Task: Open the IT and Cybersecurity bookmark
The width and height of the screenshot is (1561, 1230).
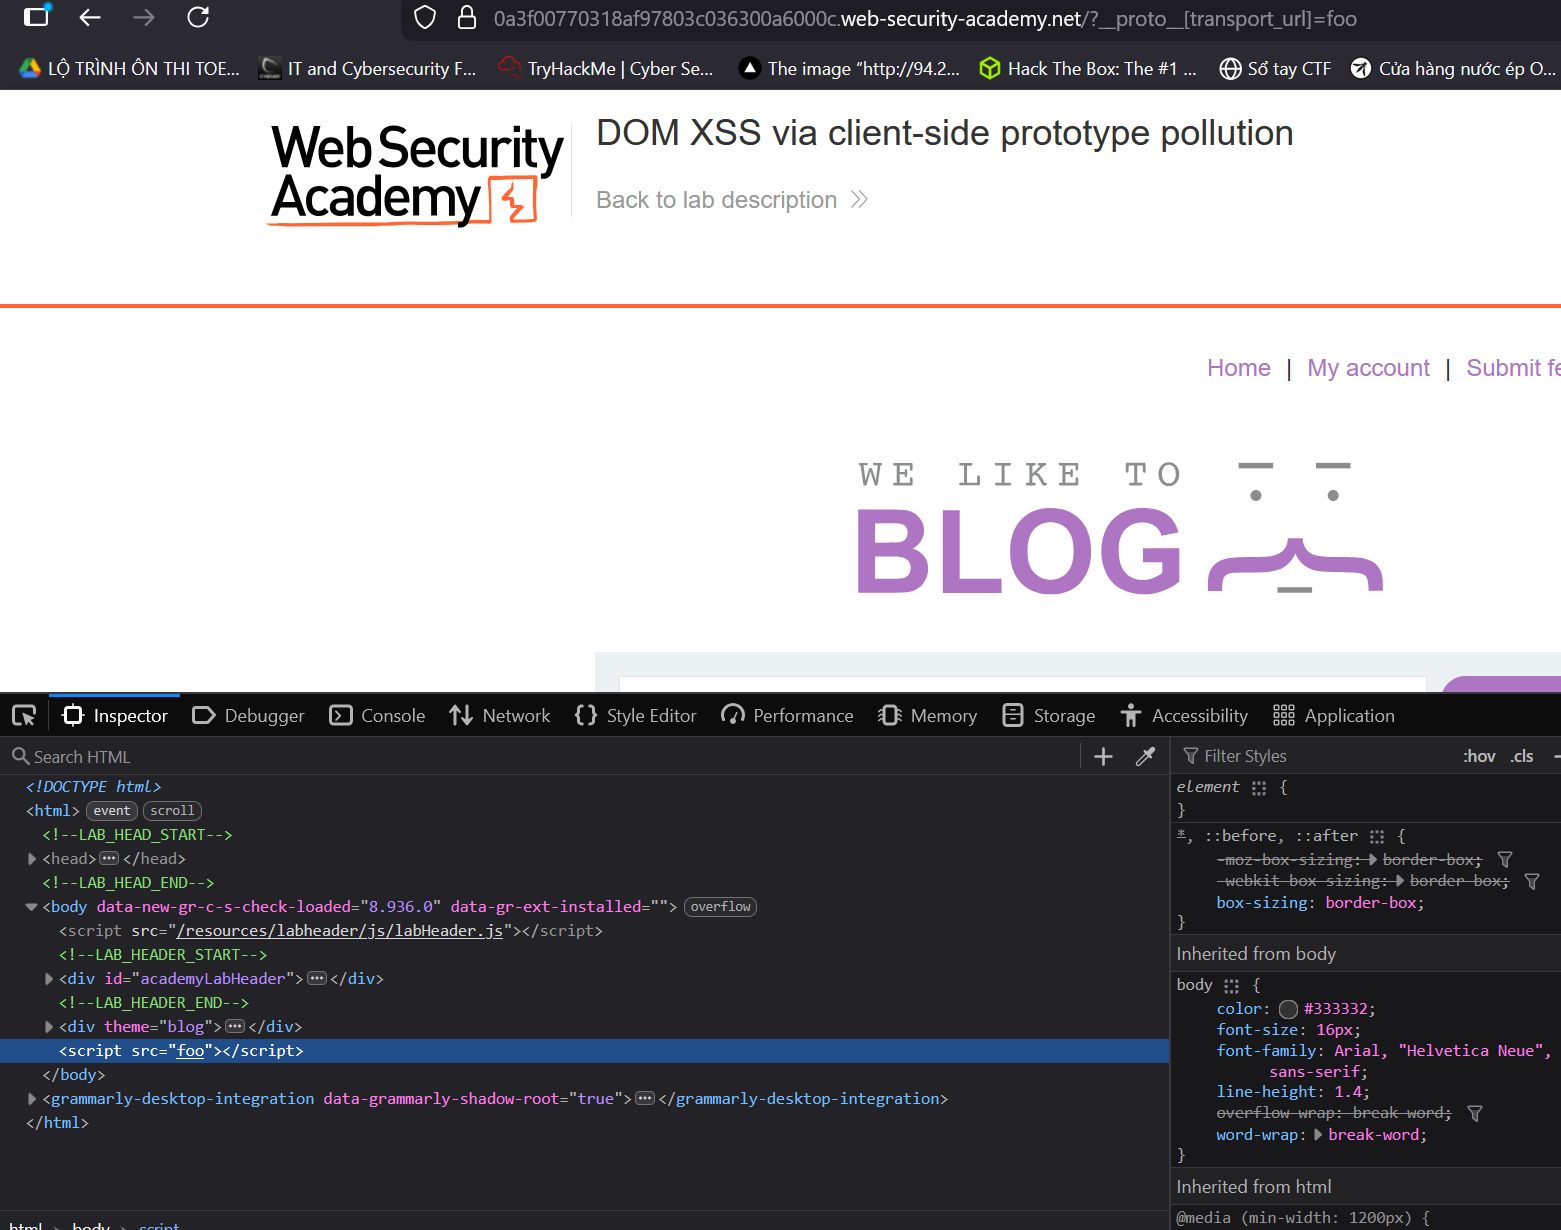Action: pos(367,68)
